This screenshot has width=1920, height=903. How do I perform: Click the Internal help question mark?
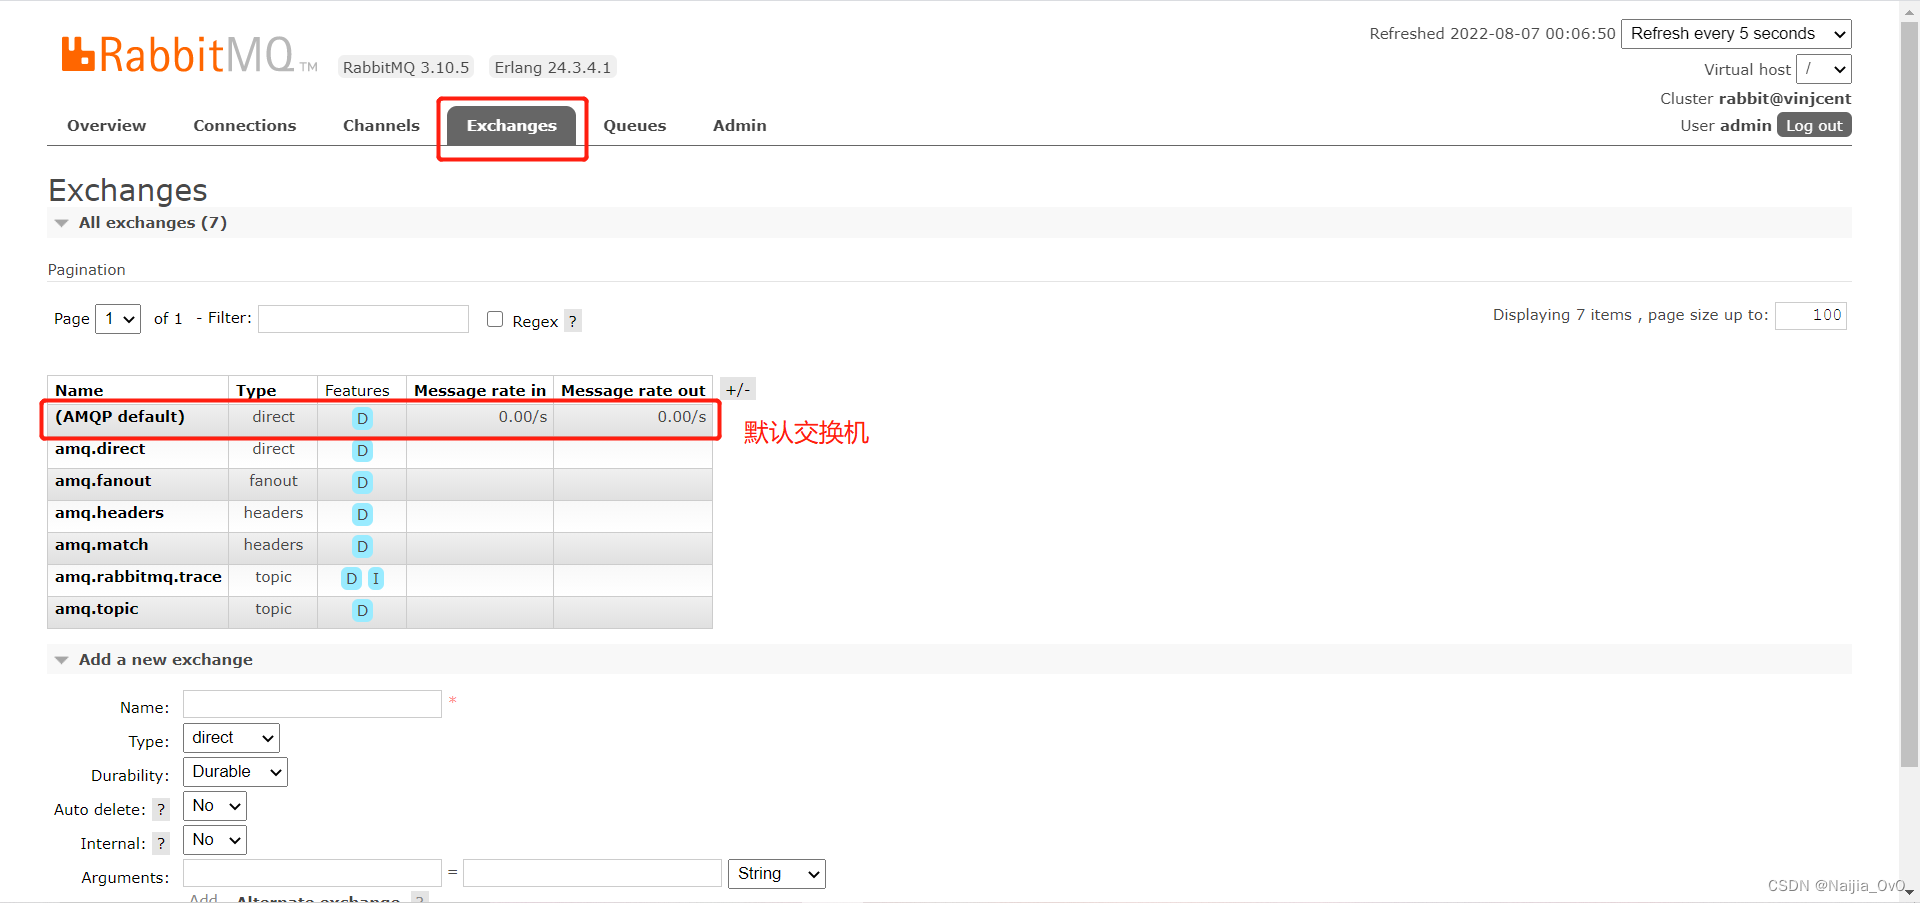160,843
